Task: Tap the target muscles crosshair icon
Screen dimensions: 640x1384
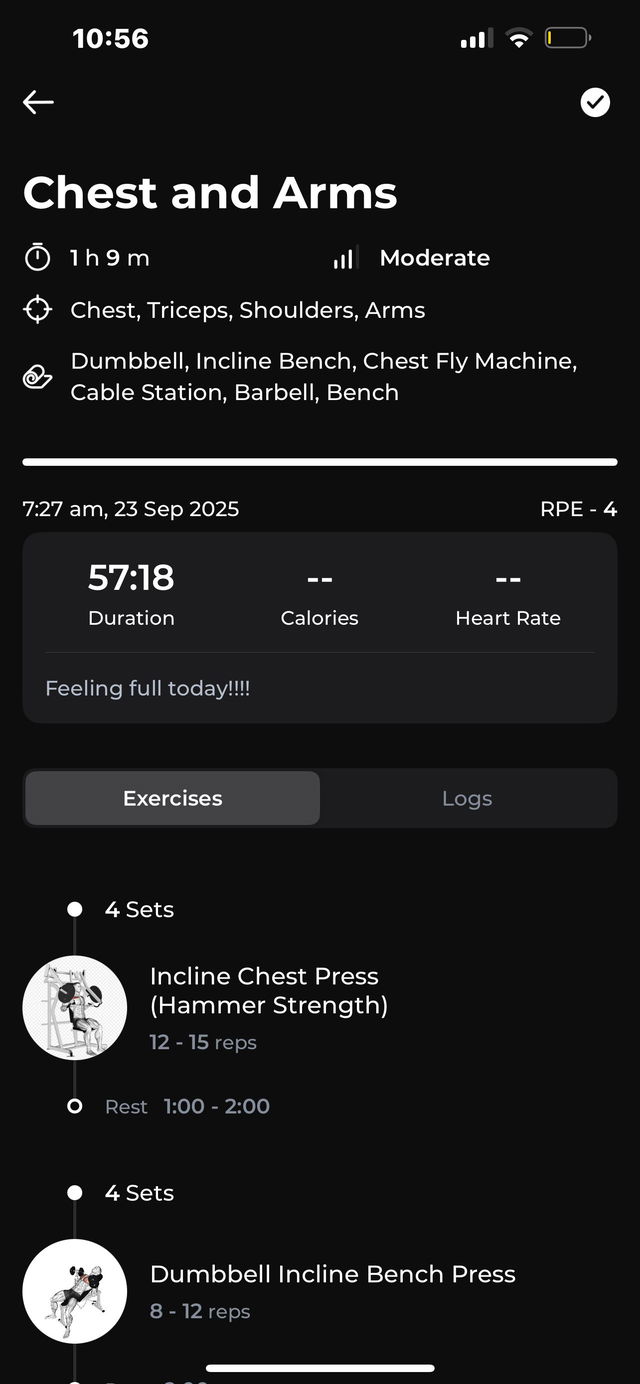Action: [37, 310]
